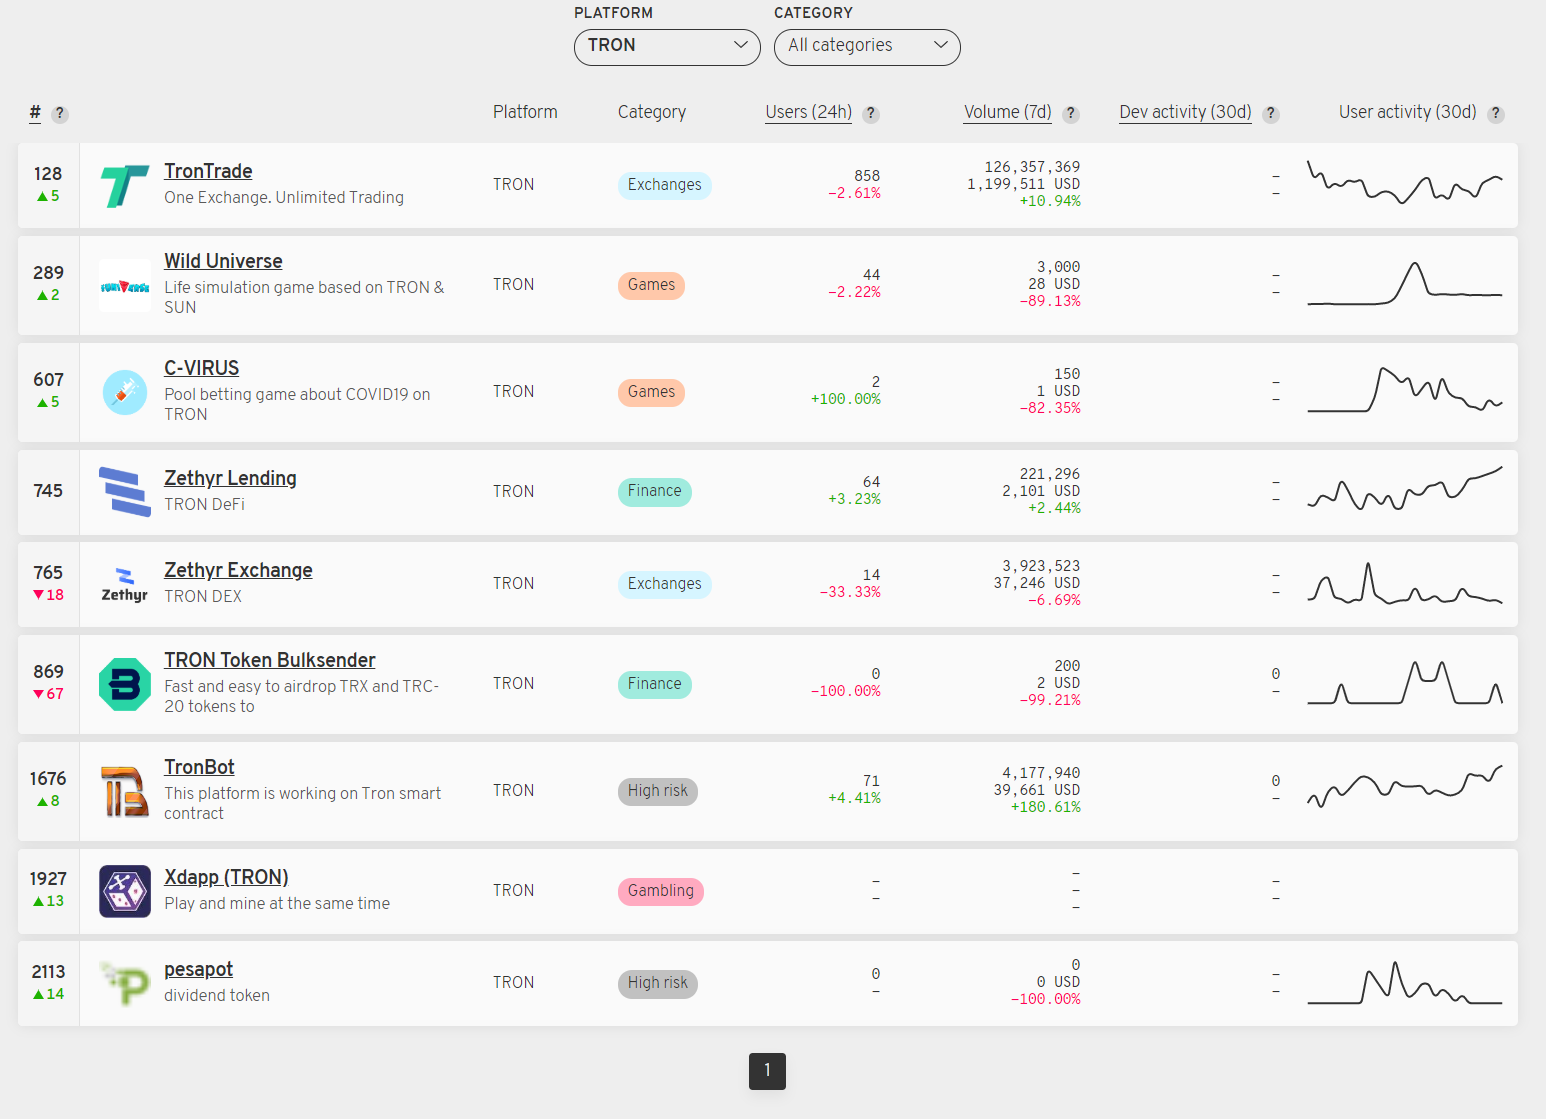
Task: Go to page 1 in pagination
Action: 767,1071
